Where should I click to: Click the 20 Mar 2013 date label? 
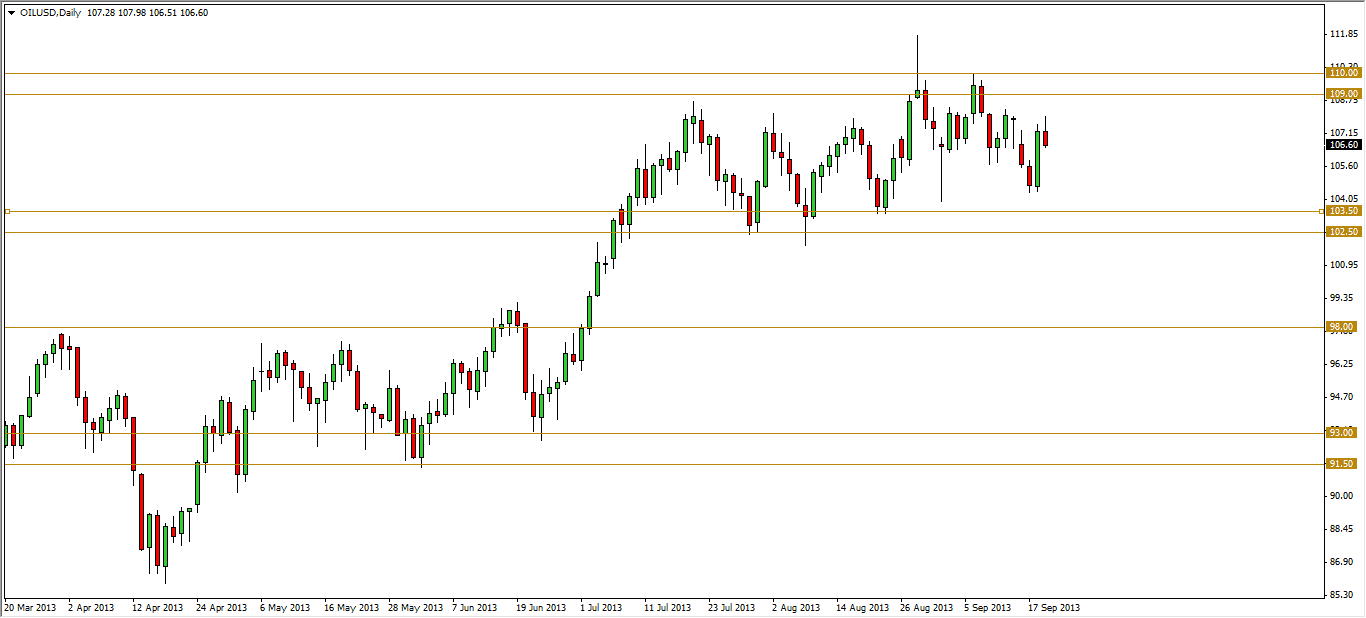pyautogui.click(x=30, y=607)
